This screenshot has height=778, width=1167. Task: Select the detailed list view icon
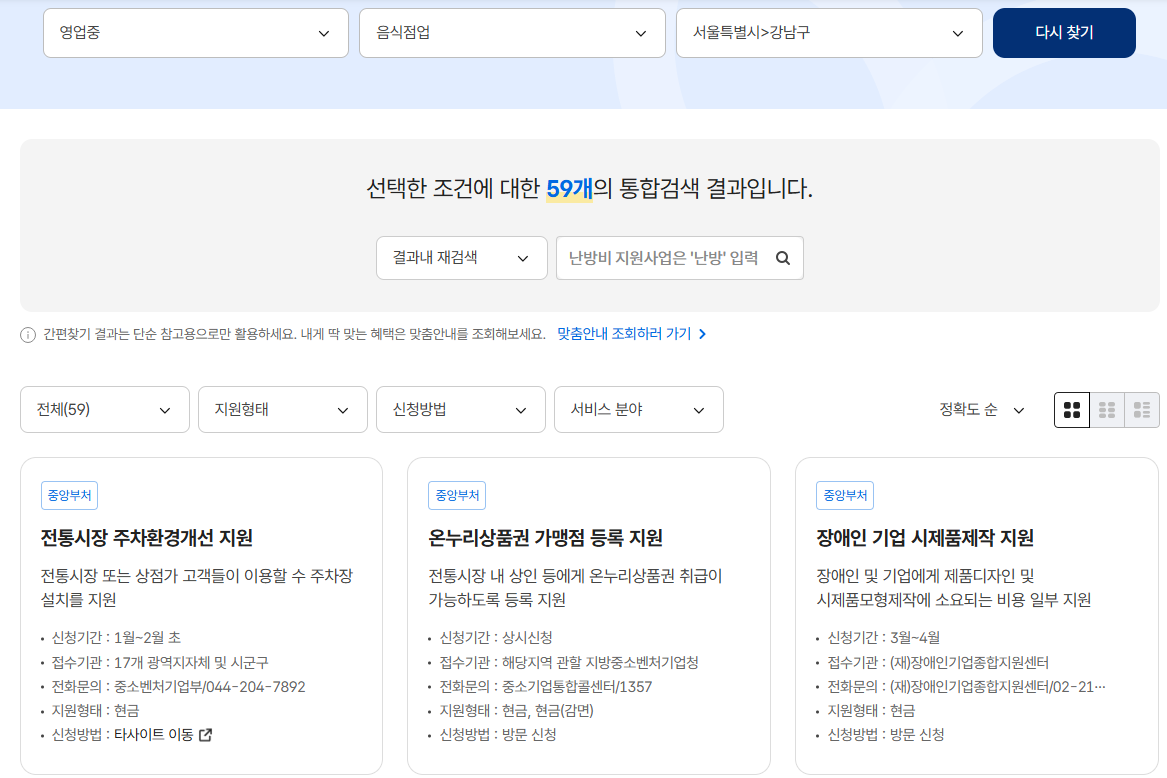1143,409
